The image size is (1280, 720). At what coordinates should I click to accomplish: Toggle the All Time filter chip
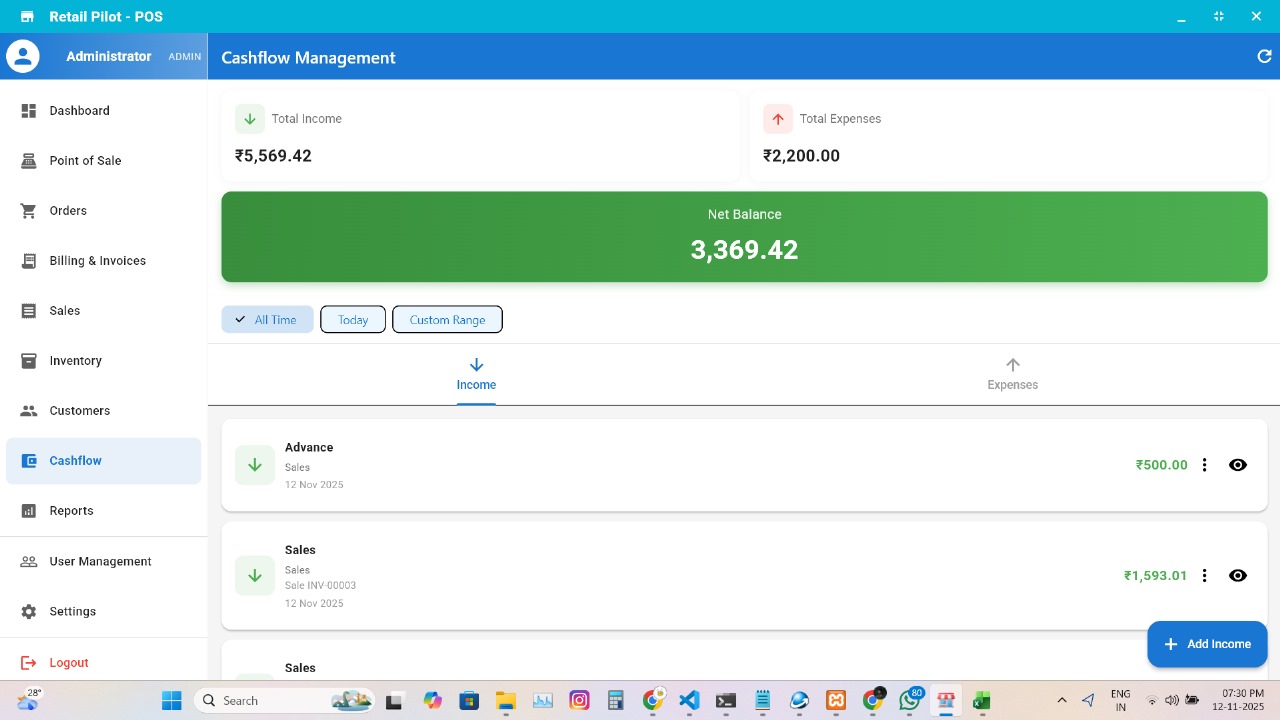click(x=267, y=320)
